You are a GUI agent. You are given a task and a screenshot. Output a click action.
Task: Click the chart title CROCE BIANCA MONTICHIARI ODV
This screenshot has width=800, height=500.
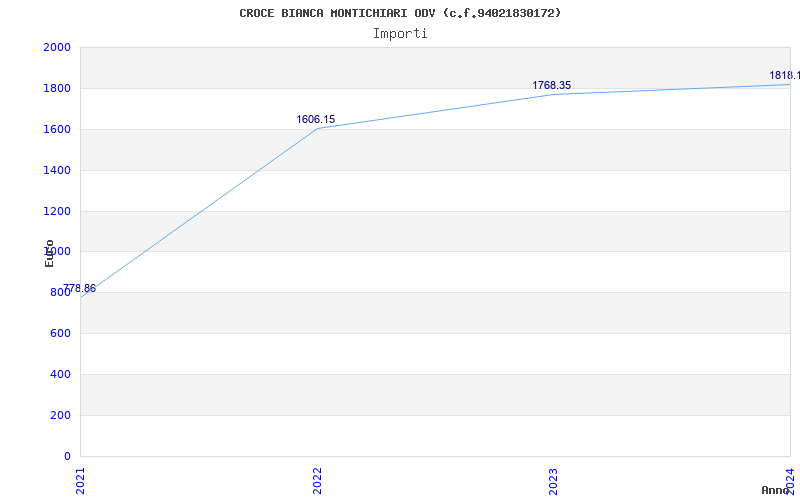tap(400, 13)
